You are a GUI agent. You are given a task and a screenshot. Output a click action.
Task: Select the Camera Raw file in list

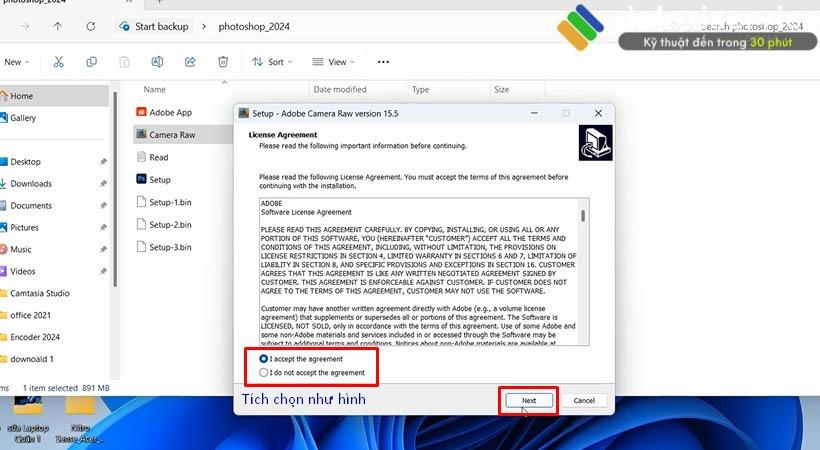click(183, 134)
